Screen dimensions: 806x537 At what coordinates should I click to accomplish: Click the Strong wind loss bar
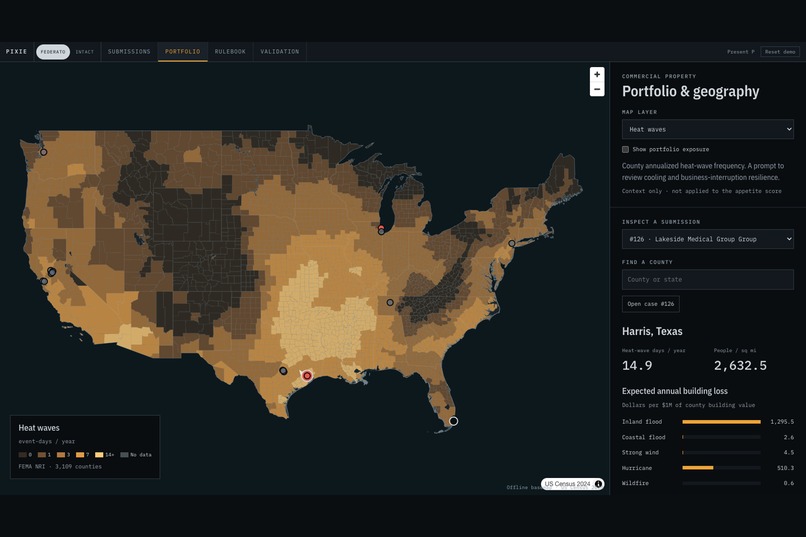point(721,453)
